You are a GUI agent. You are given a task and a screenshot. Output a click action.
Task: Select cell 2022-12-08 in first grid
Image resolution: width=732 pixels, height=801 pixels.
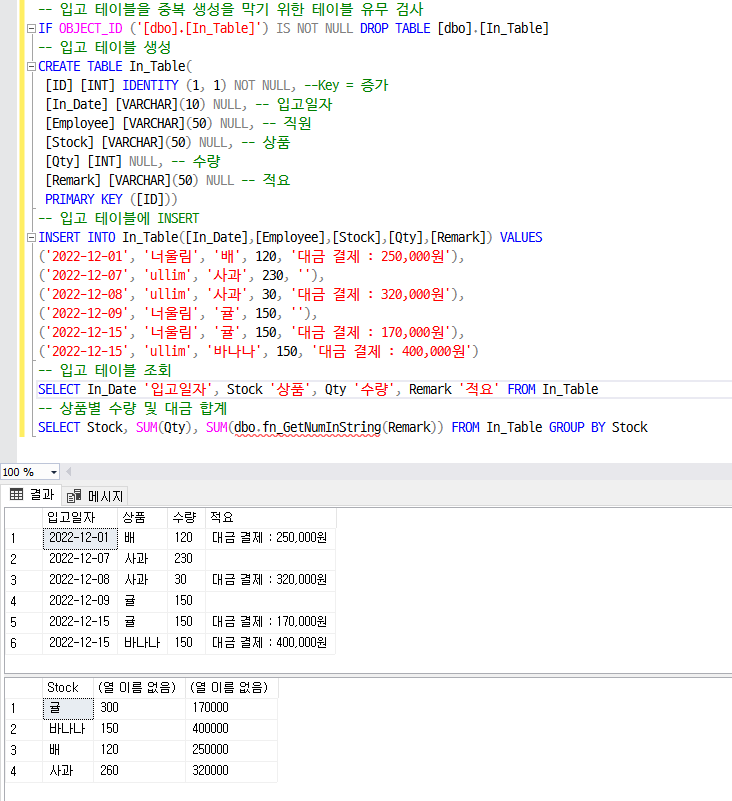pos(80,580)
